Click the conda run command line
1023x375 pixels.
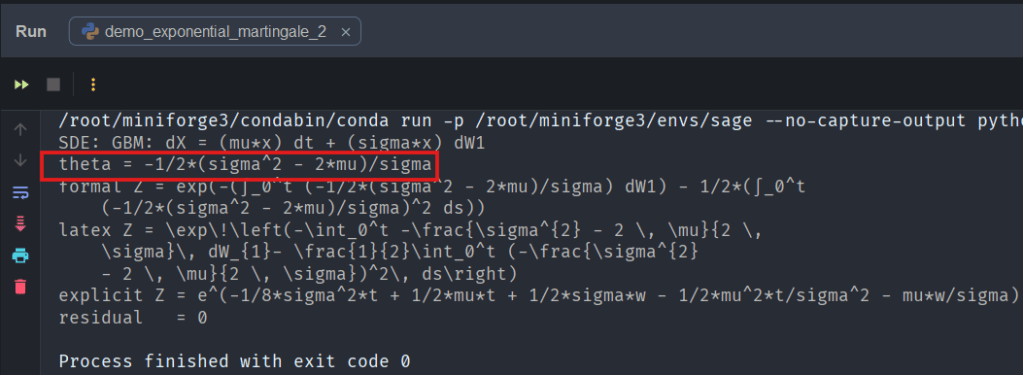540,121
